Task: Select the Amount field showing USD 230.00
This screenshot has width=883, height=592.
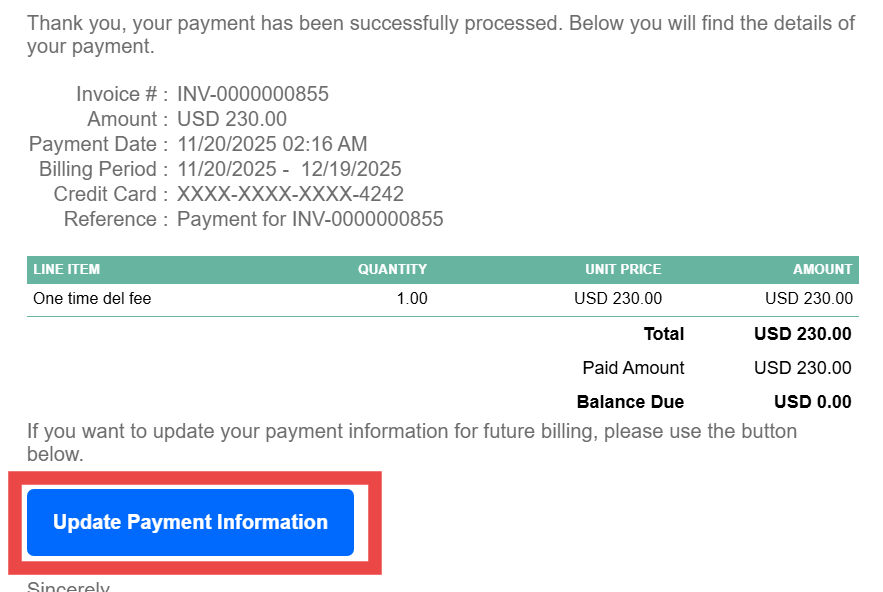Action: [x=232, y=120]
